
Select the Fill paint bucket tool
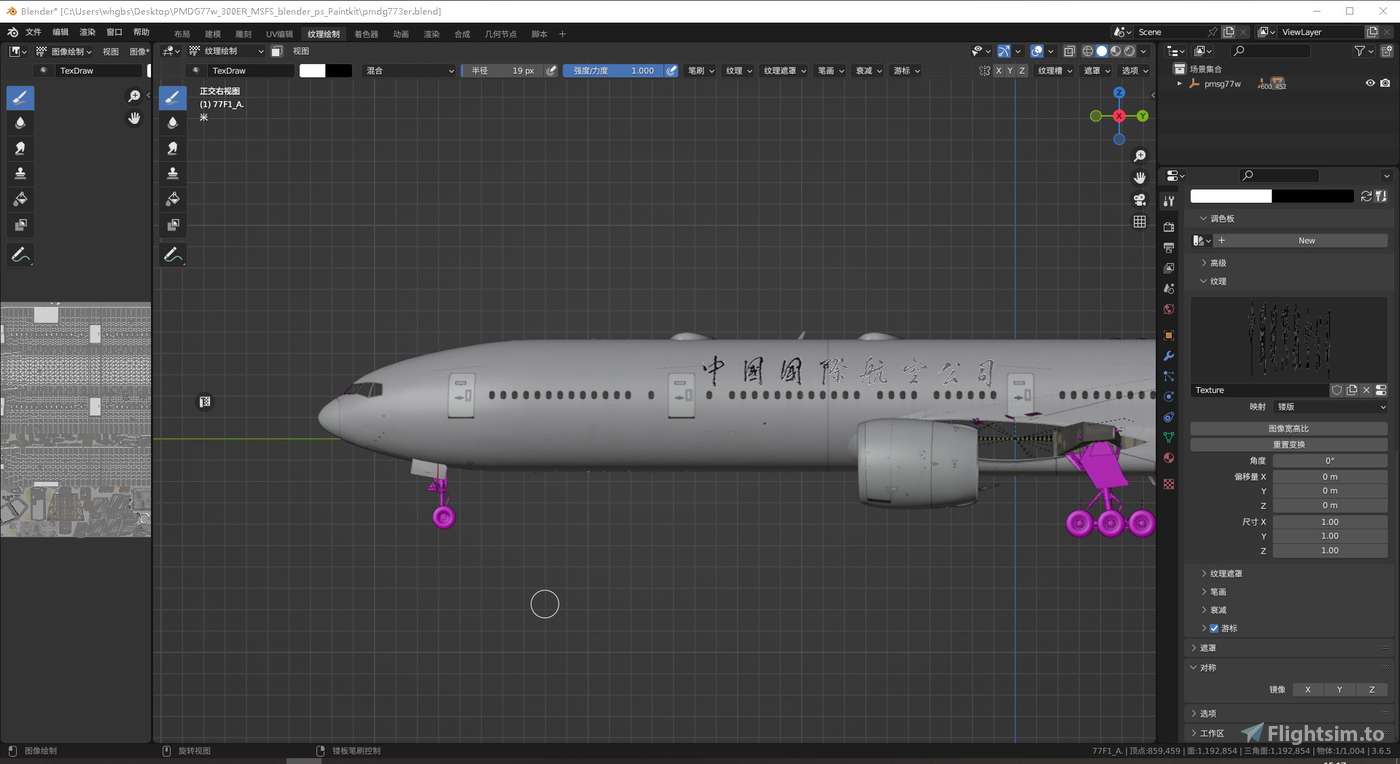tap(172, 199)
